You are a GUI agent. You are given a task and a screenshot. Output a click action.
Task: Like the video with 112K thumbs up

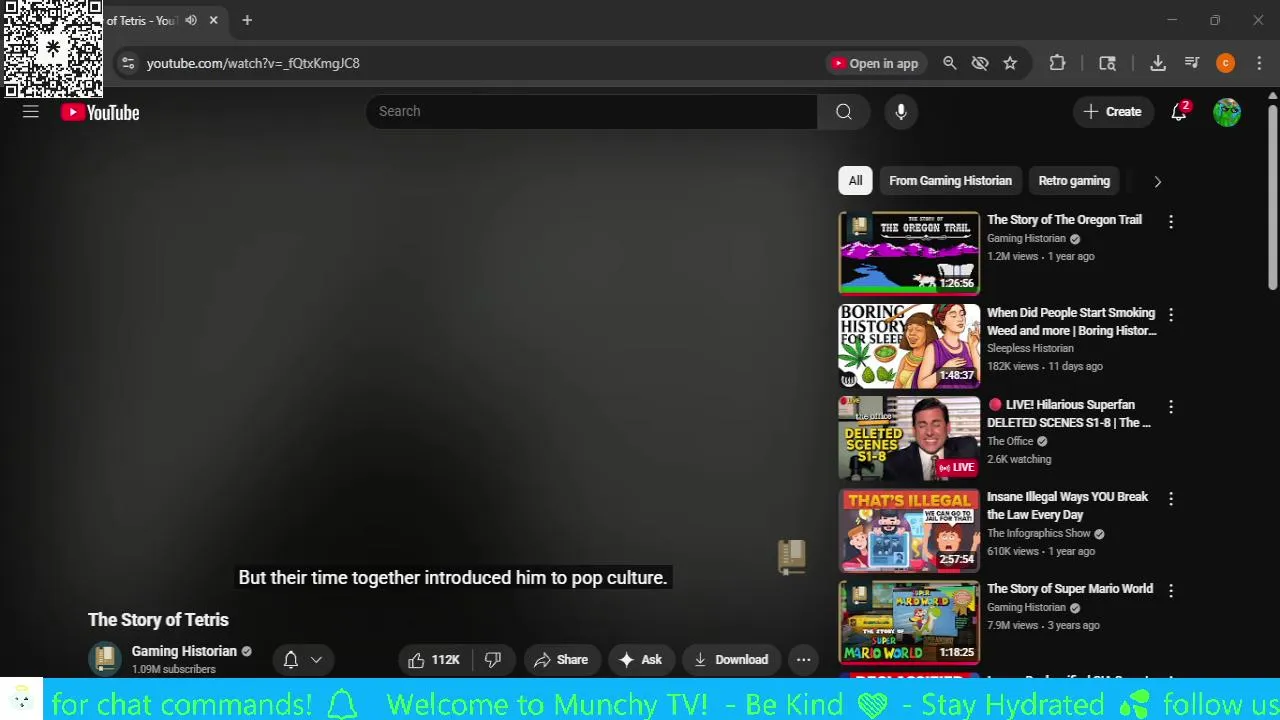[x=434, y=659]
